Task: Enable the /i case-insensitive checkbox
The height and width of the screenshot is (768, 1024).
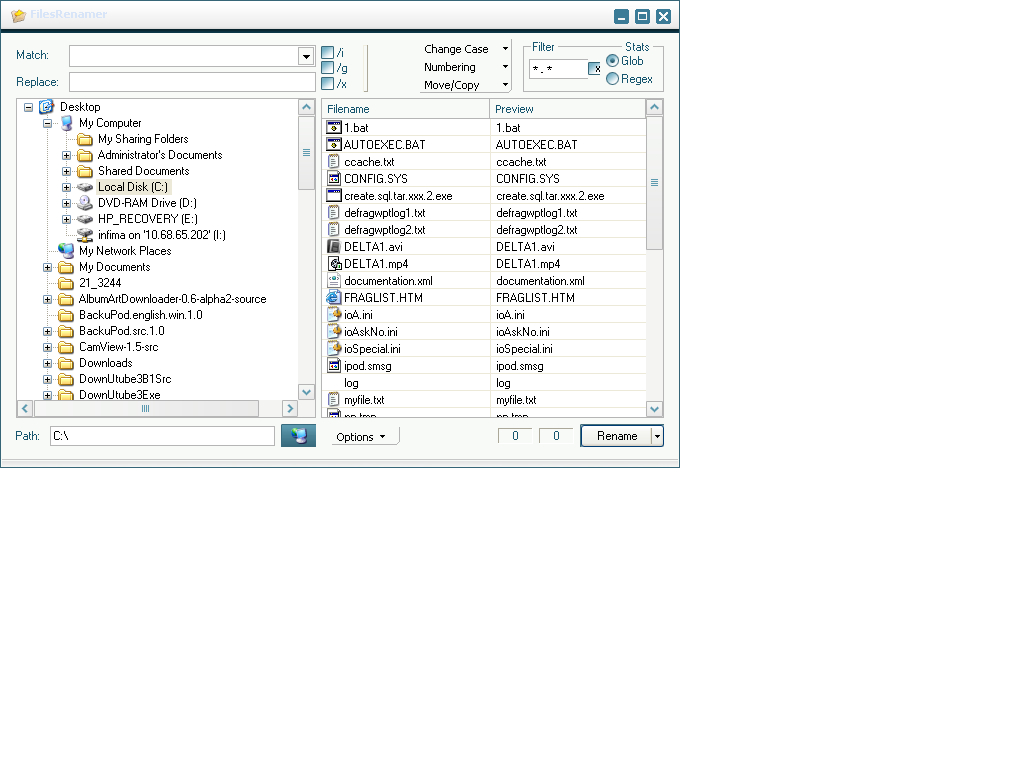Action: 327,53
